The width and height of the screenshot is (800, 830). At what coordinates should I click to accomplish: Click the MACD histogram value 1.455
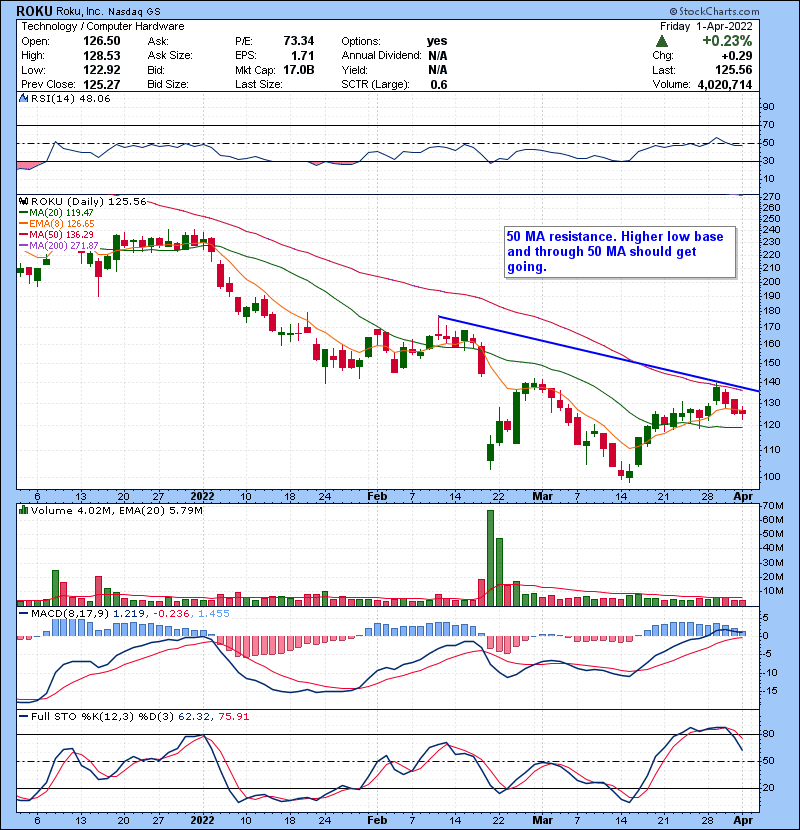coord(214,614)
